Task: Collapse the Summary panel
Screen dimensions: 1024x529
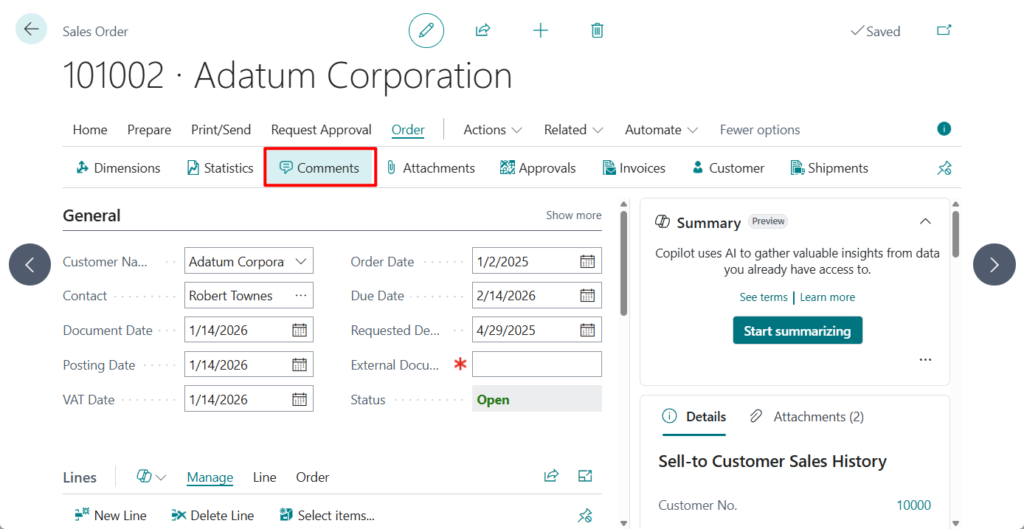Action: (925, 221)
